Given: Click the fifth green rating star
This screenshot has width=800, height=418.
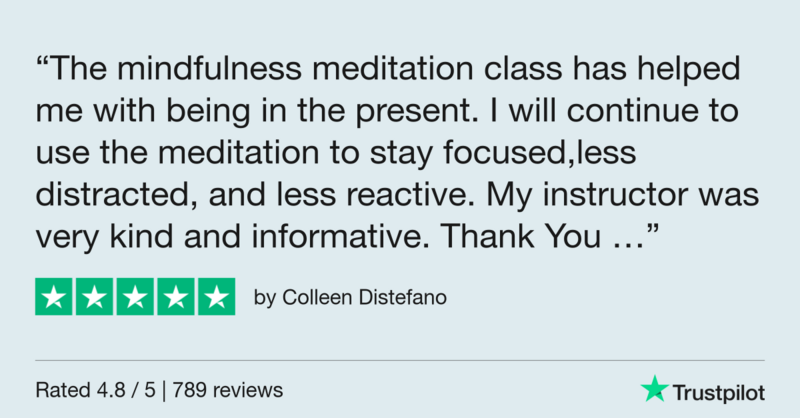Looking at the screenshot, I should [215, 296].
